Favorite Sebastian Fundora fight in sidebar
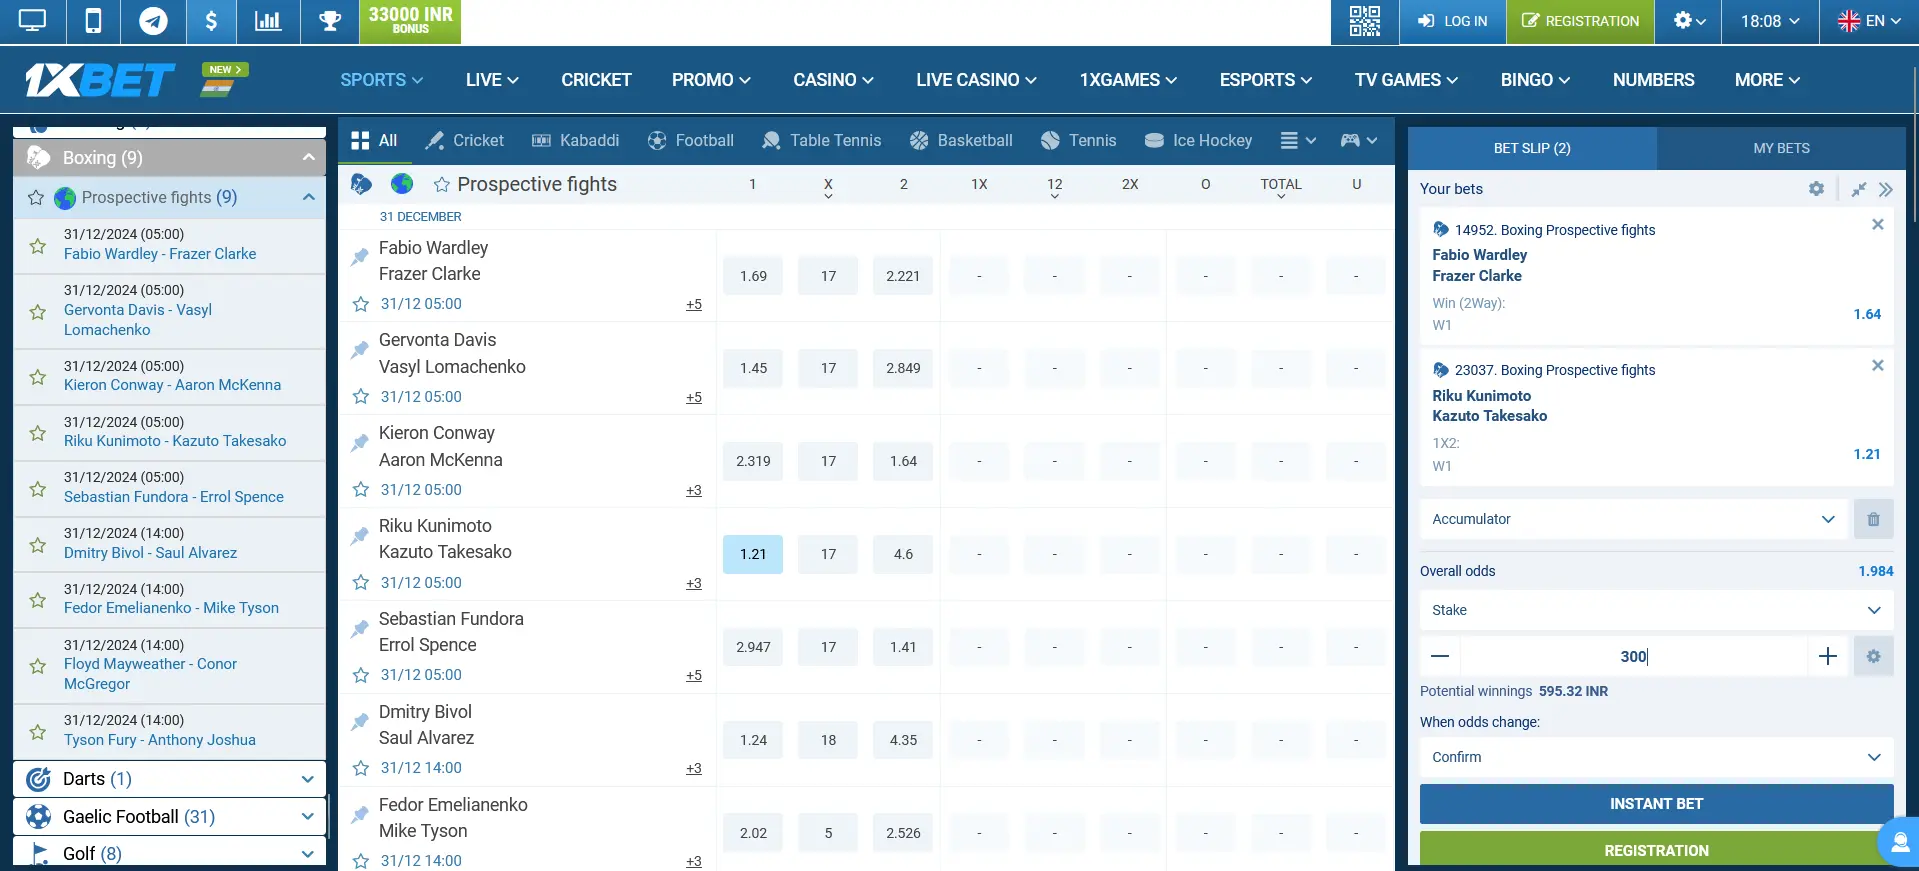Viewport: 1919px width, 871px height. 38,488
